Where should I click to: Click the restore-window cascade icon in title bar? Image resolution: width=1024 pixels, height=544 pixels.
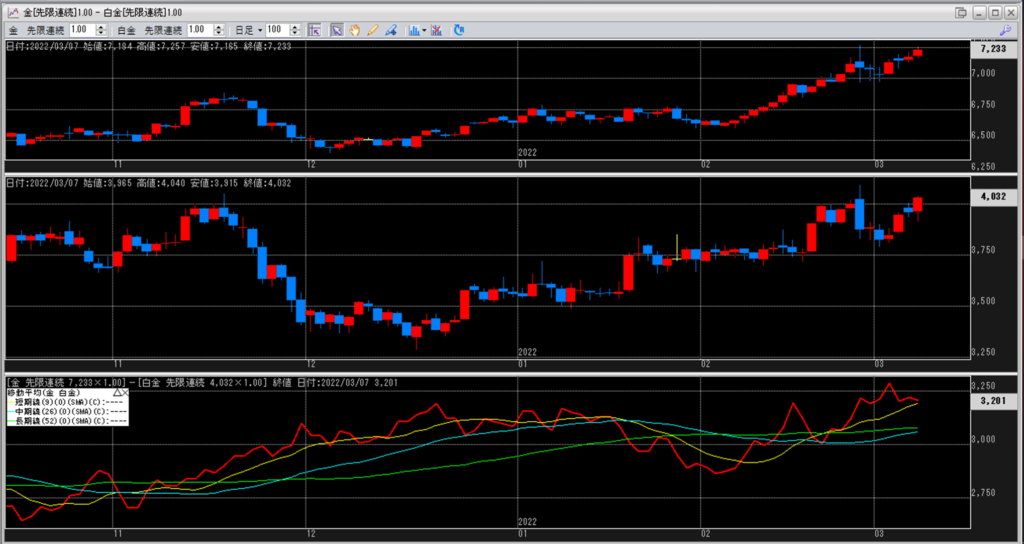click(x=962, y=11)
